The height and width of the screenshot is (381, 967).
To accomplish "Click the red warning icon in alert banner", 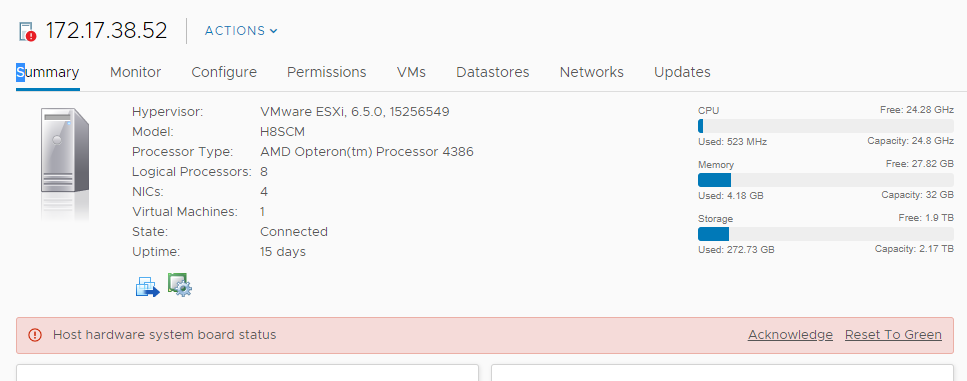I will click(35, 335).
